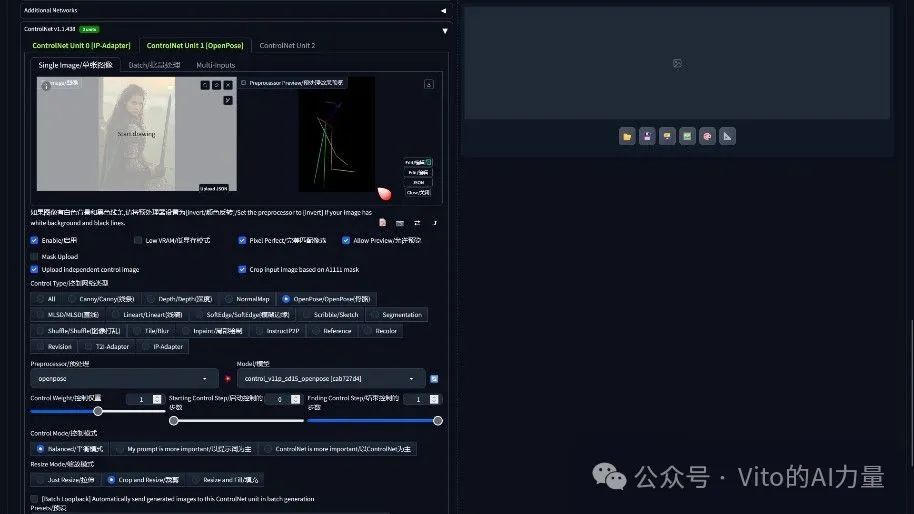This screenshot has width=914, height=514.
Task: Click the Close button beside pose preview
Action: 418,192
